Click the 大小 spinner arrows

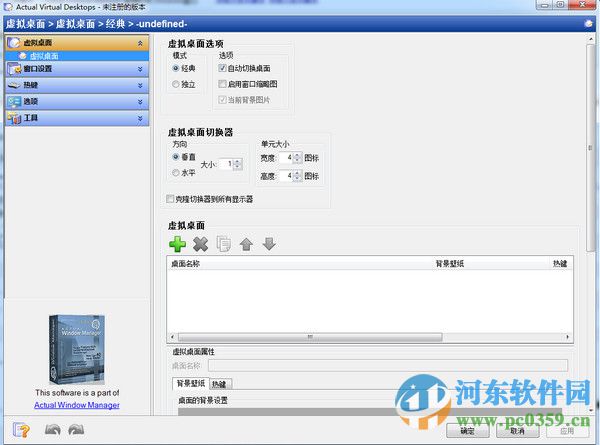click(238, 164)
